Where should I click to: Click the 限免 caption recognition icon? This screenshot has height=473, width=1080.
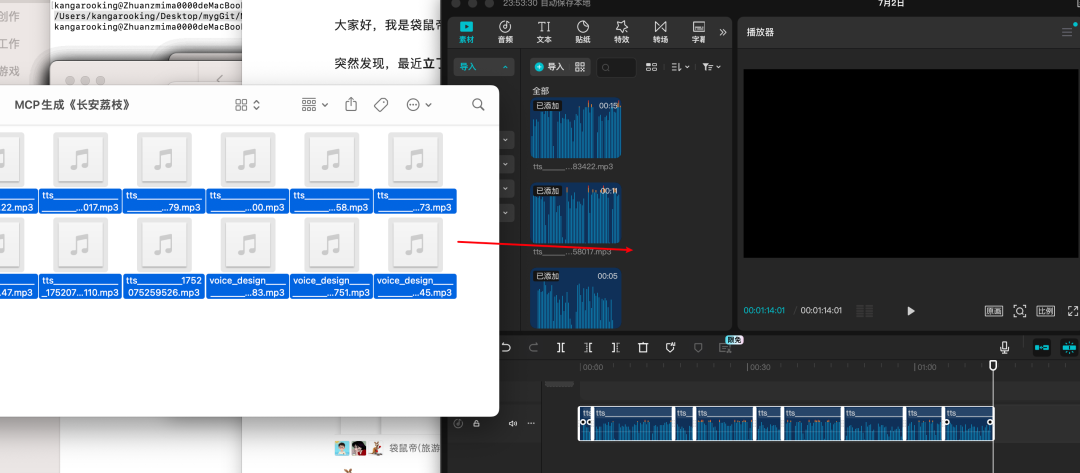click(726, 346)
